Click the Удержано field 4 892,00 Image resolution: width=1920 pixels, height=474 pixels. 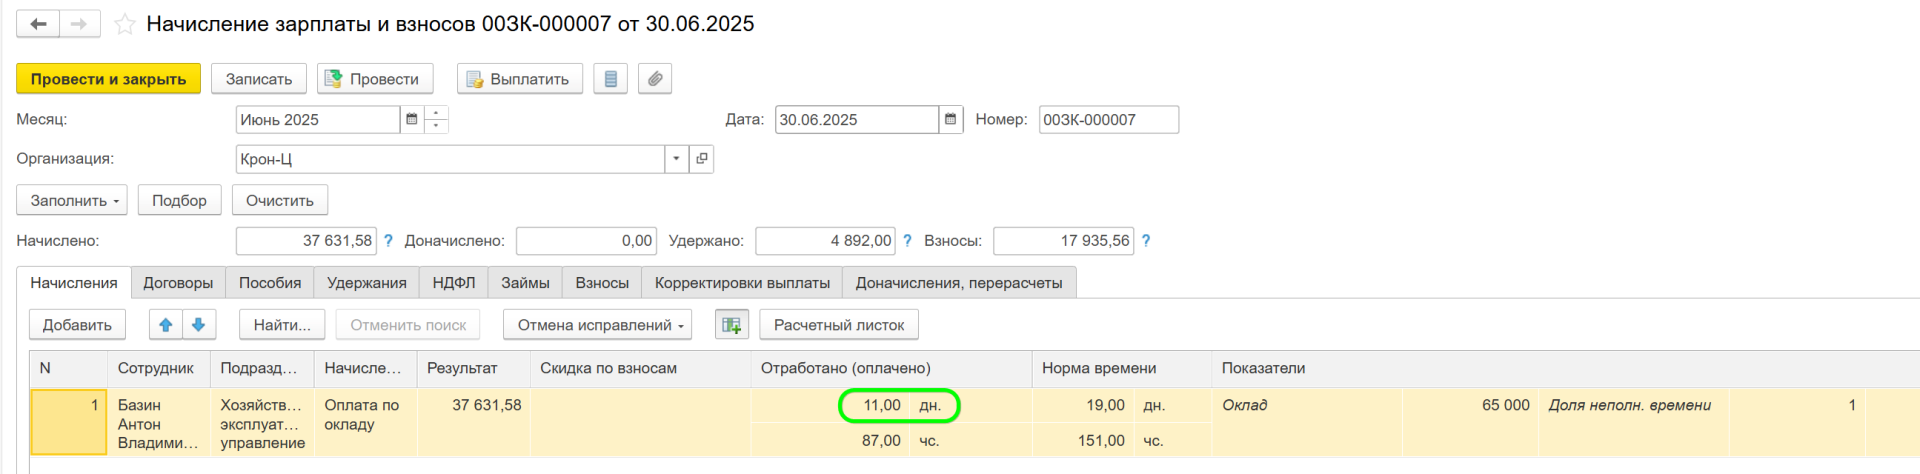click(x=825, y=241)
